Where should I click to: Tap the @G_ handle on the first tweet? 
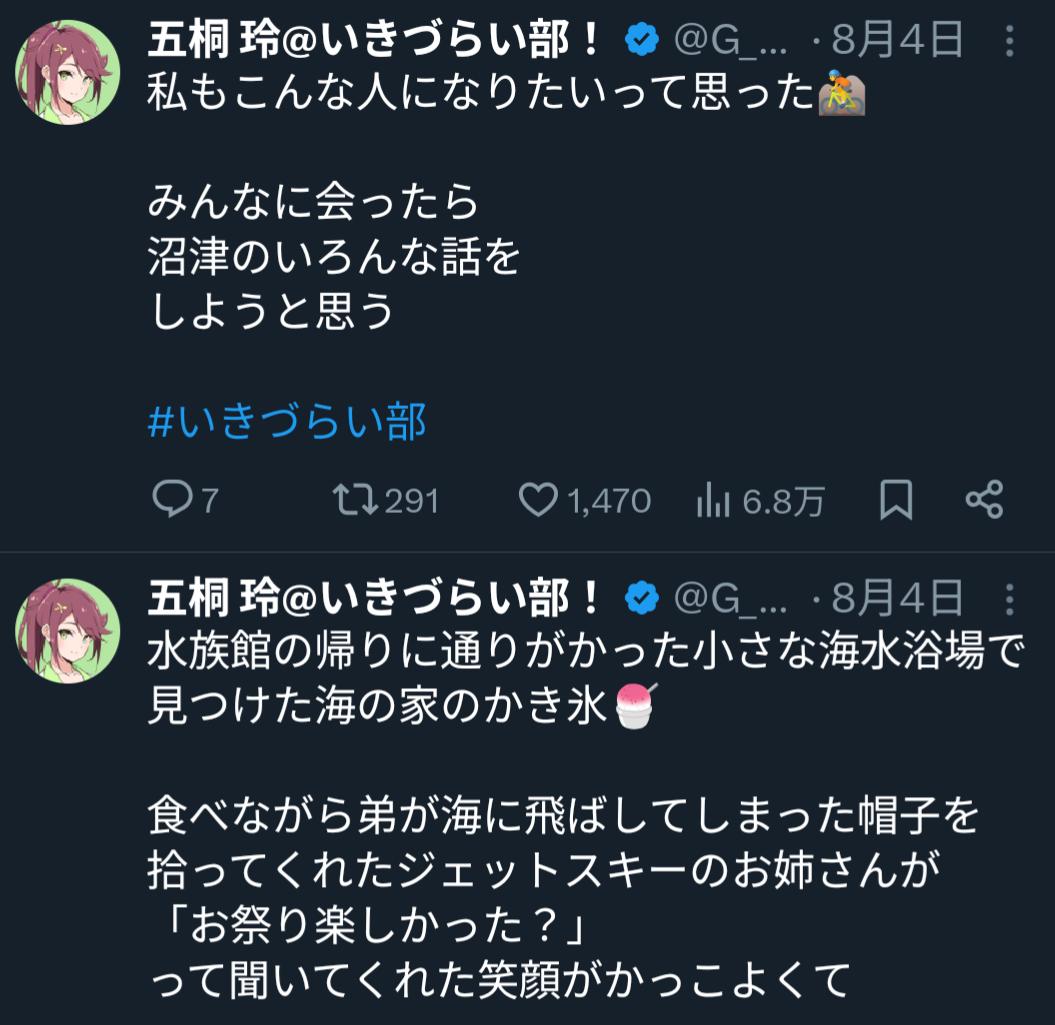[x=731, y=41]
